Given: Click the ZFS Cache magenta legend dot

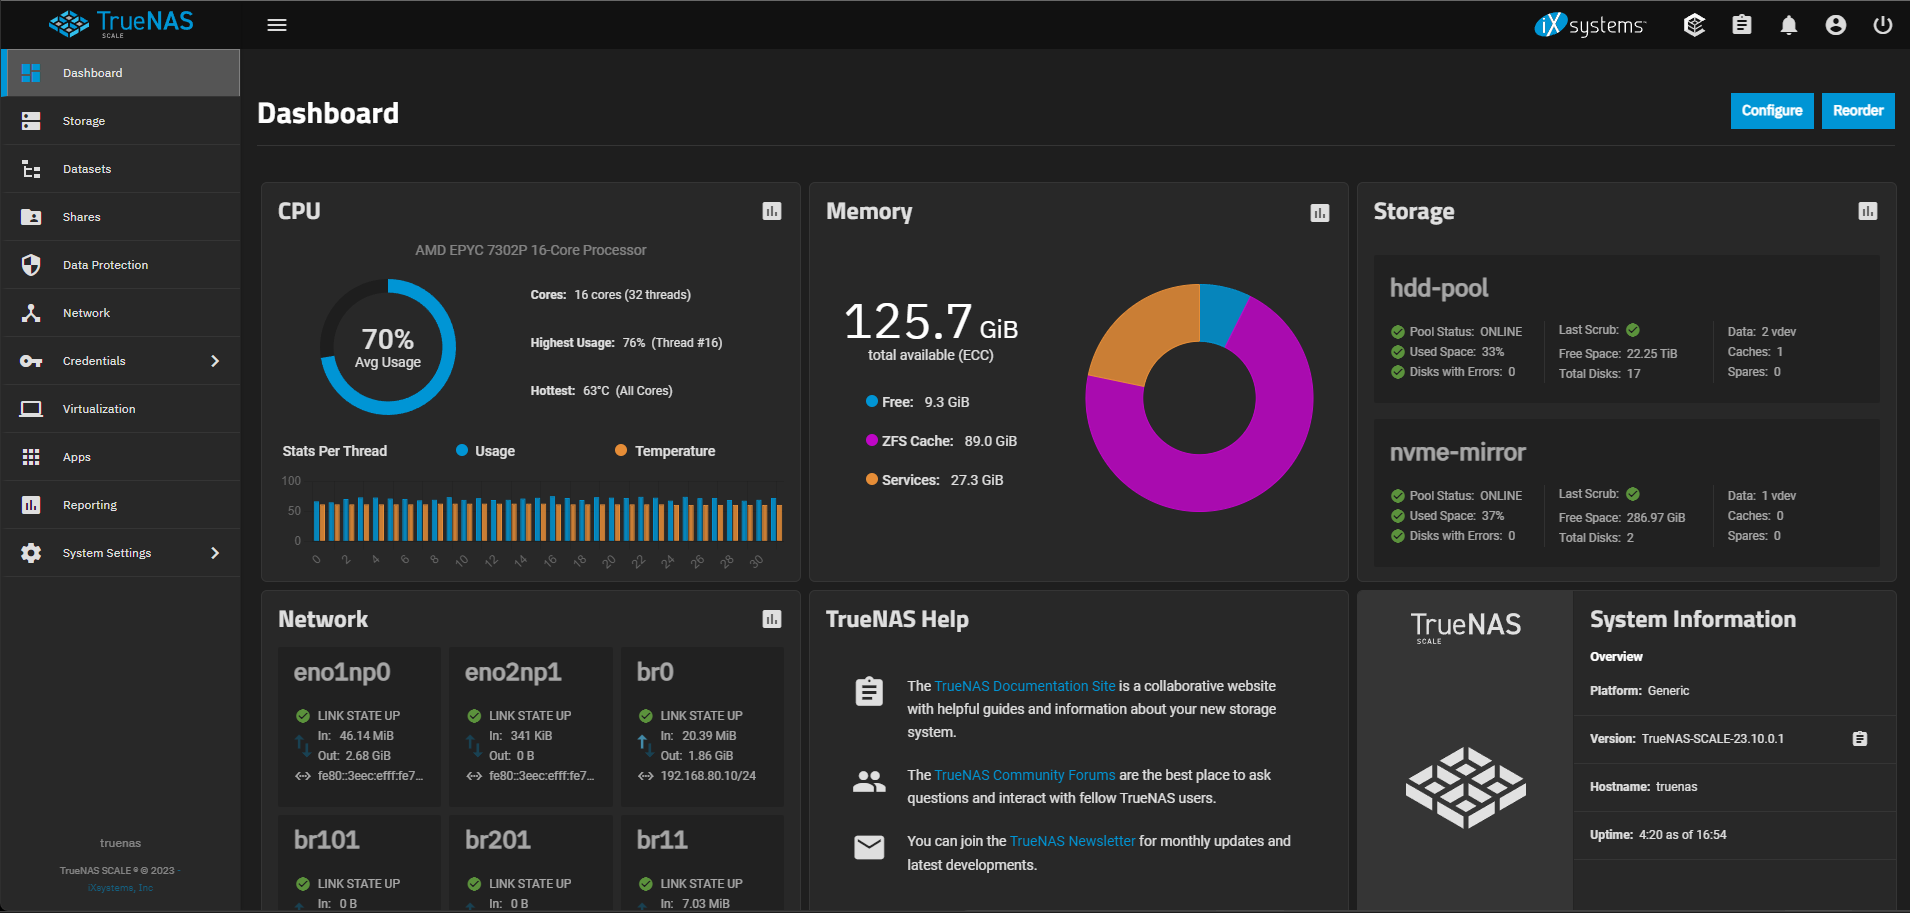Looking at the screenshot, I should (x=872, y=441).
